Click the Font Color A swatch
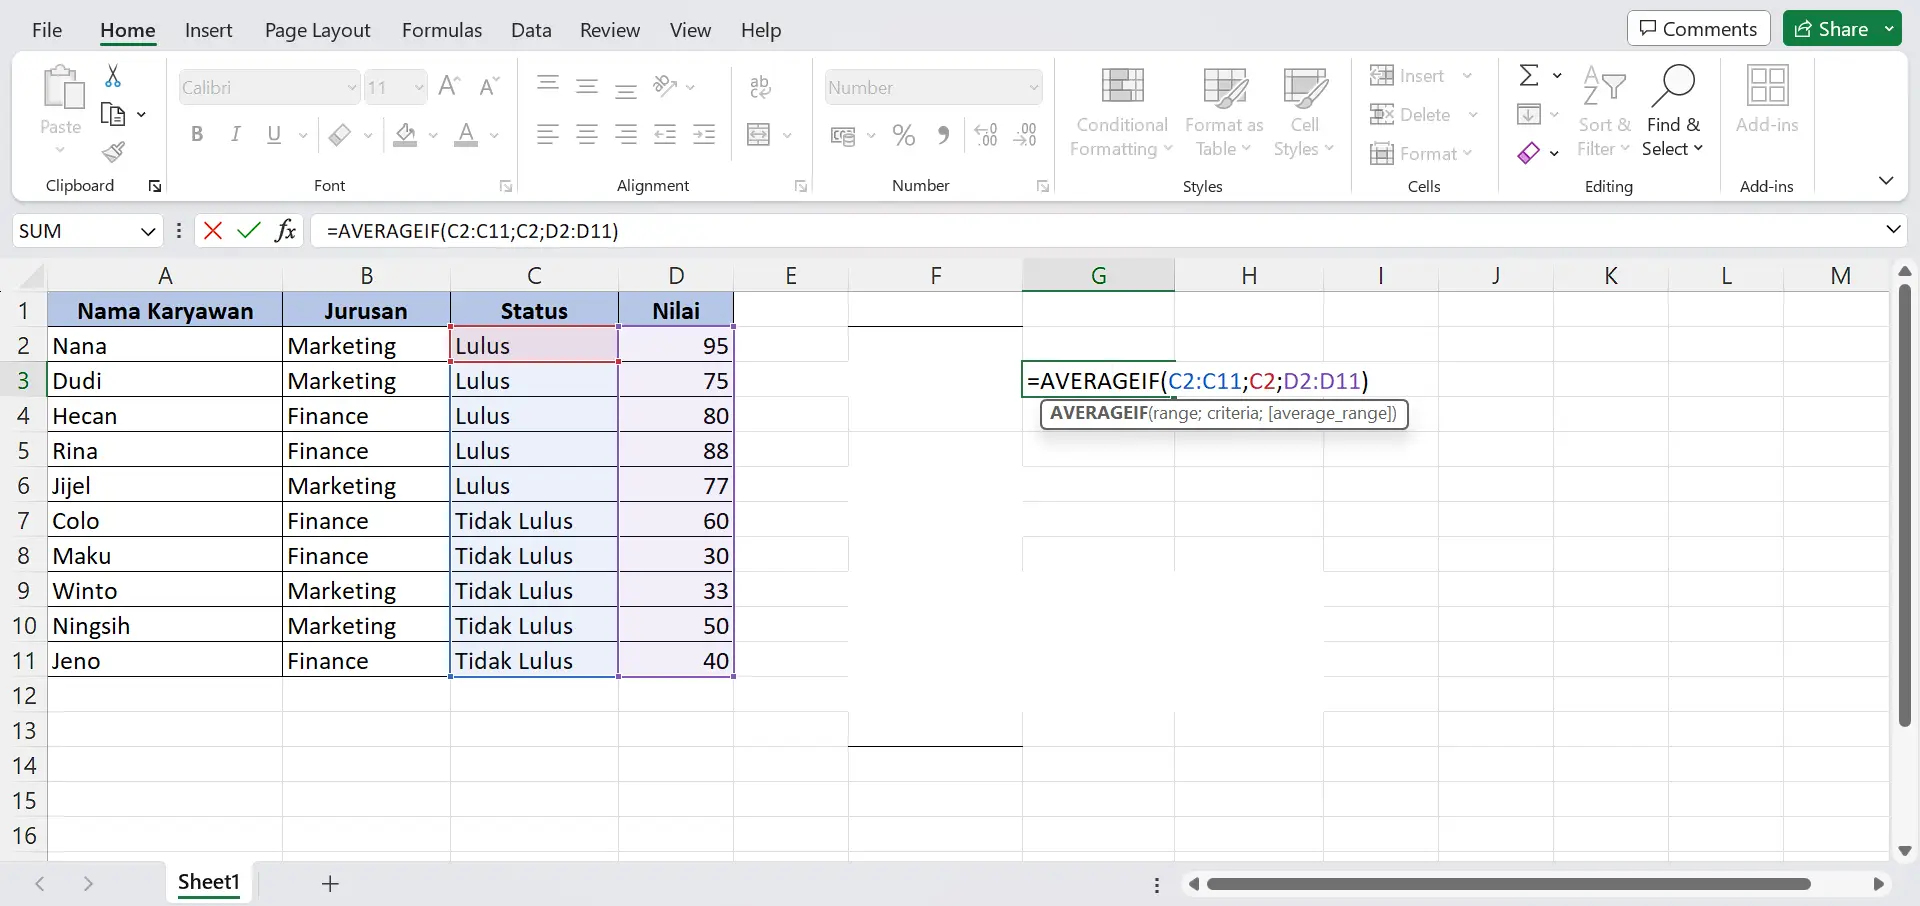 point(466,134)
